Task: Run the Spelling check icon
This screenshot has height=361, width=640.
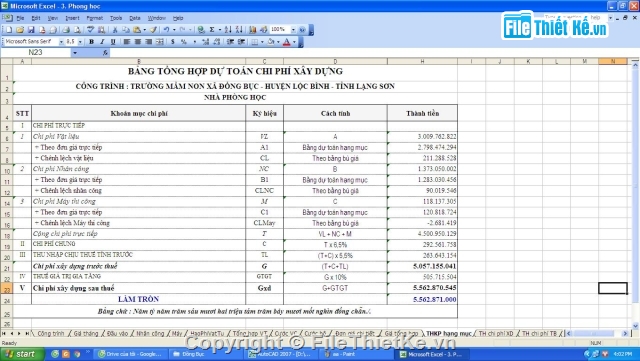Action: [91, 30]
